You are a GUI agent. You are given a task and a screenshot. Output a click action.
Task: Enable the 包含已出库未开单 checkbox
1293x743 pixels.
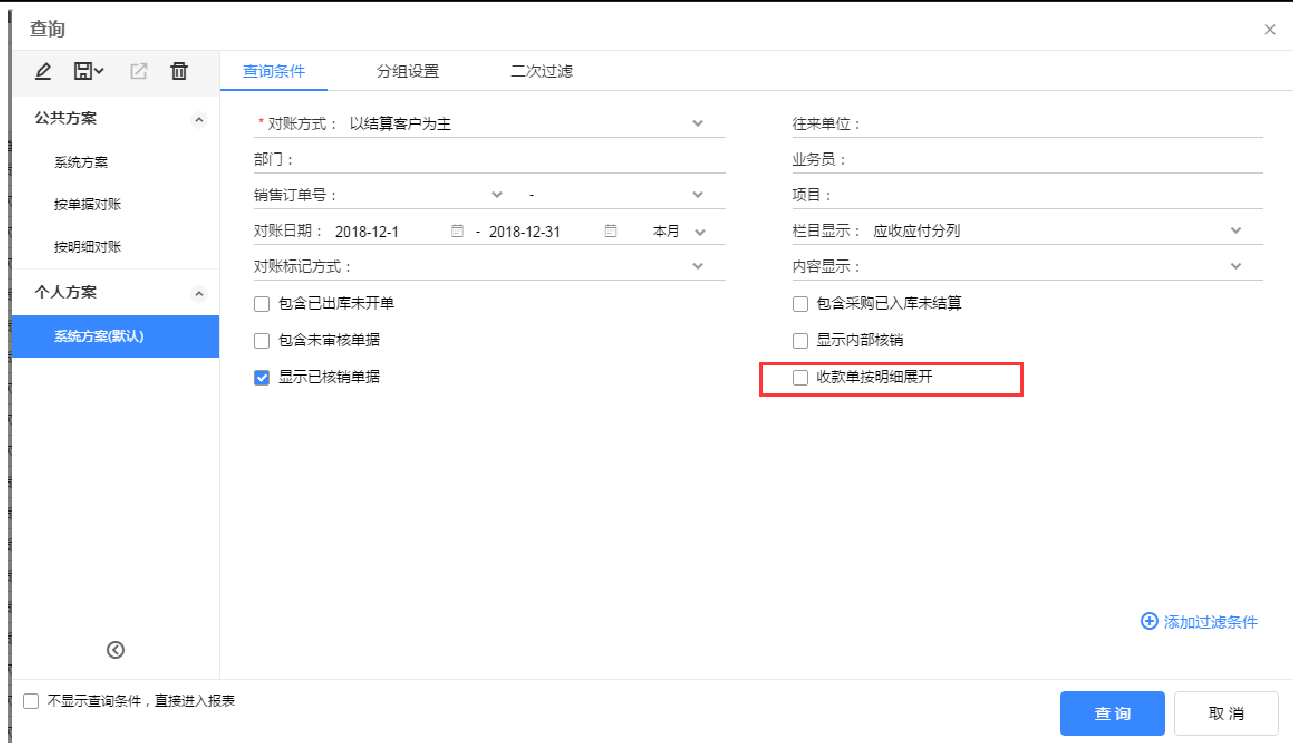click(x=263, y=304)
